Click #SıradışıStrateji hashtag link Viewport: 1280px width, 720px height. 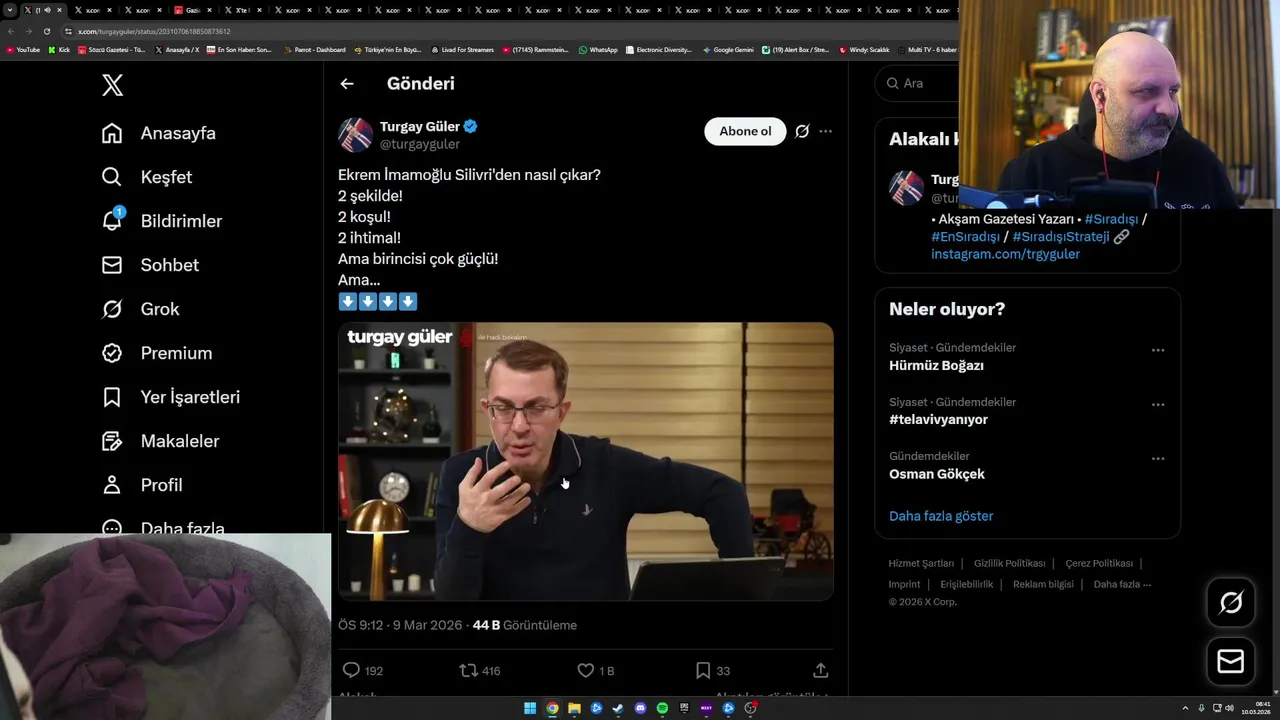(1061, 237)
